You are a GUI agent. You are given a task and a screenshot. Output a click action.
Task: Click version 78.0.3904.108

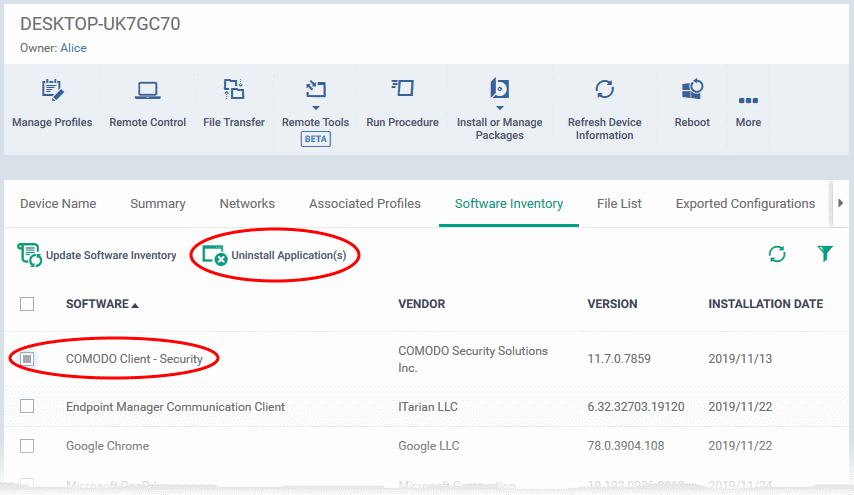click(x=626, y=446)
